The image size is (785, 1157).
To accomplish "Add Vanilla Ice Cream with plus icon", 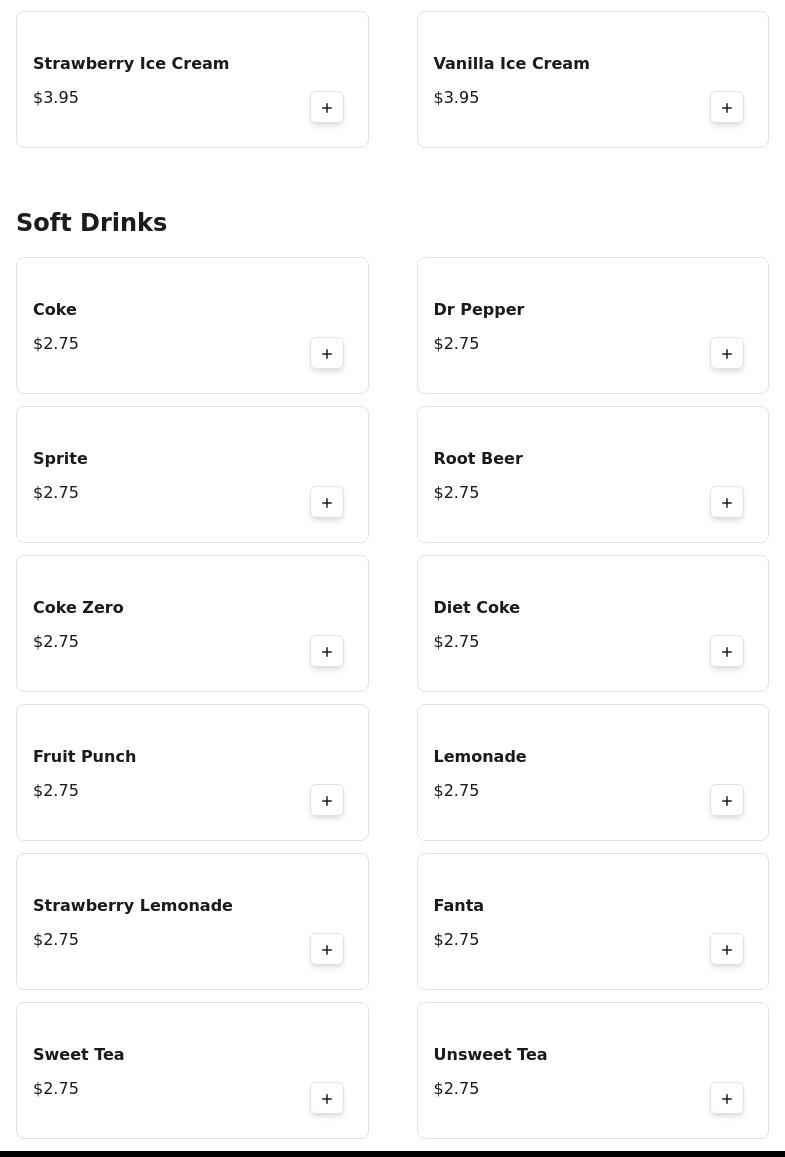I will (x=727, y=108).
